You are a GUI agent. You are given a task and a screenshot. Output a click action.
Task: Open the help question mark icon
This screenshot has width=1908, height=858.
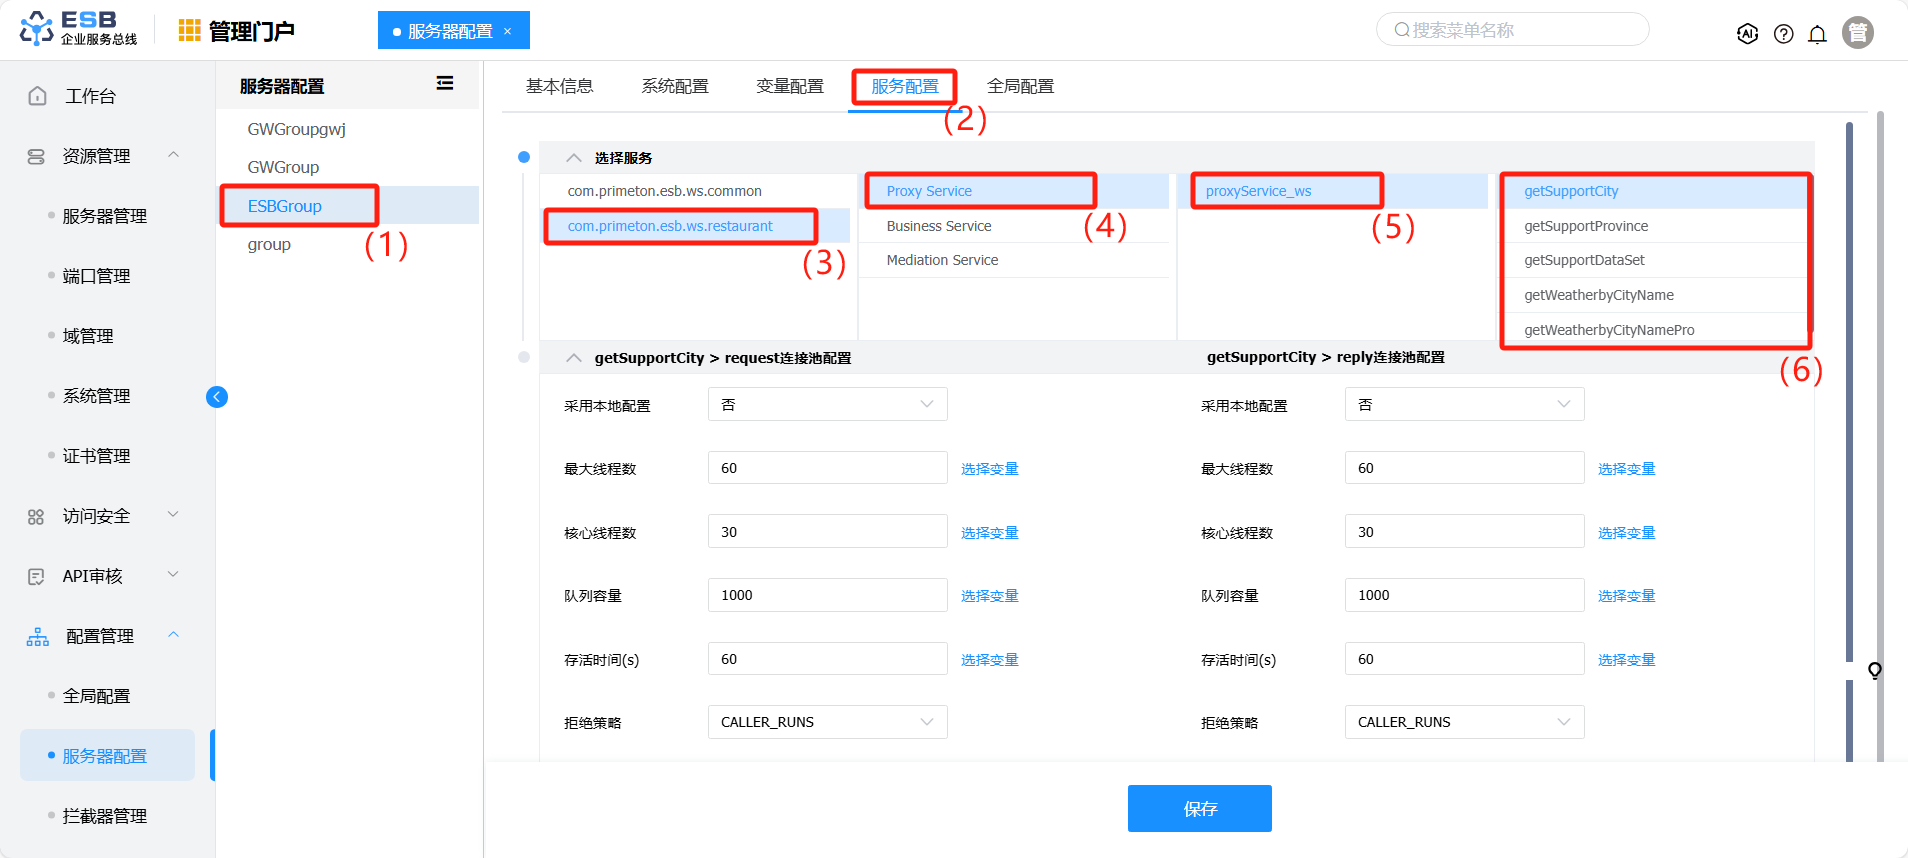(1783, 34)
